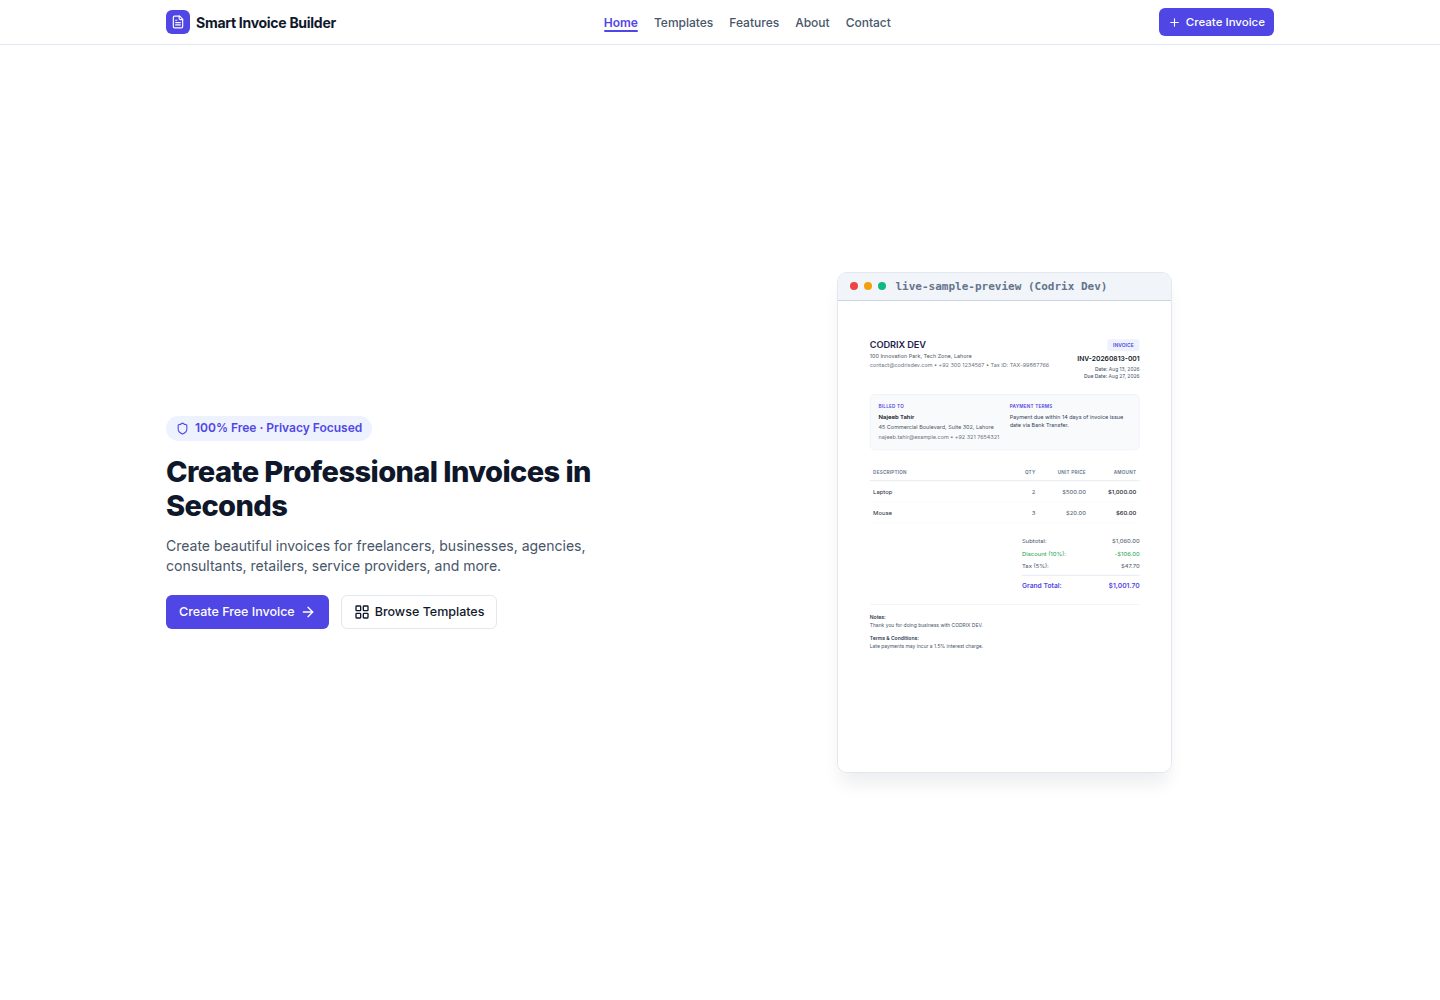
Task: Click the Grand Total amount $1,001.70
Action: [x=1124, y=586]
